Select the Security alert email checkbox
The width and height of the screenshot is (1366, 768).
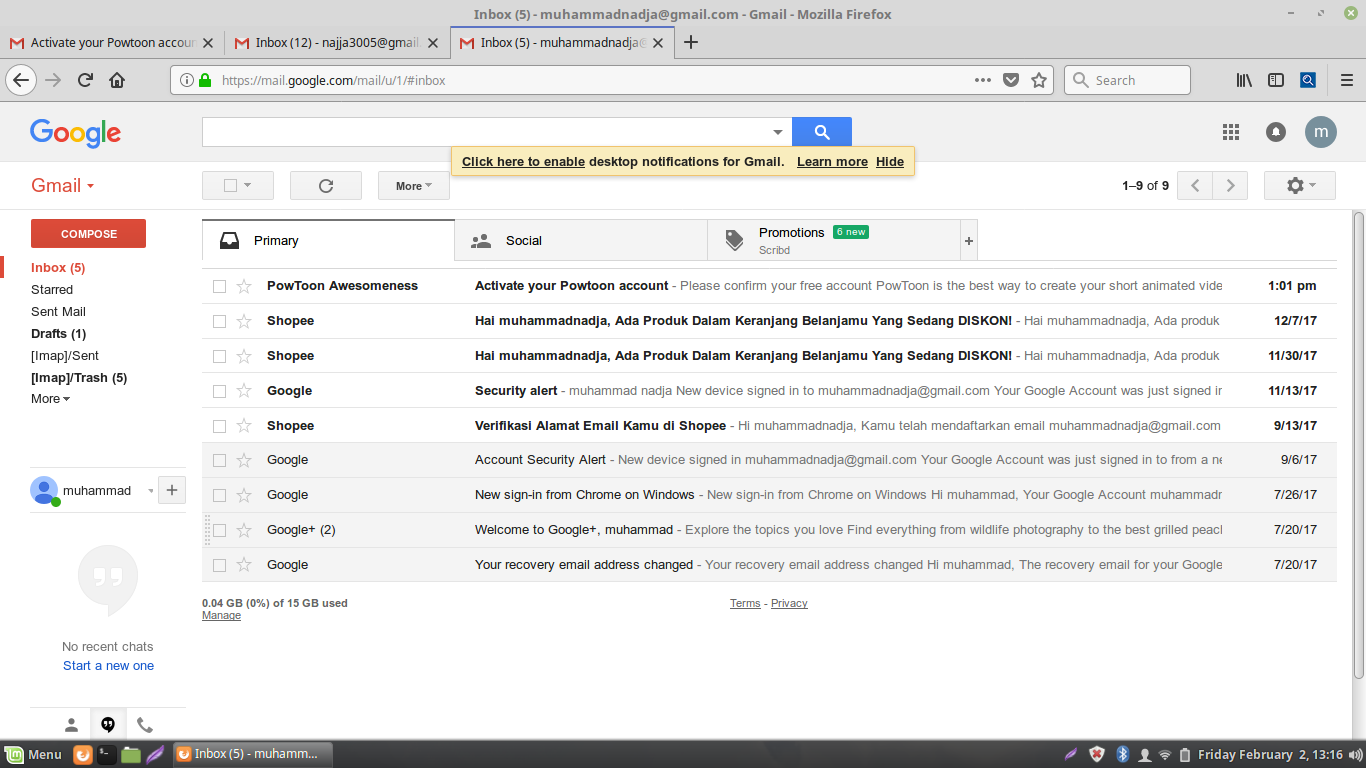(220, 392)
